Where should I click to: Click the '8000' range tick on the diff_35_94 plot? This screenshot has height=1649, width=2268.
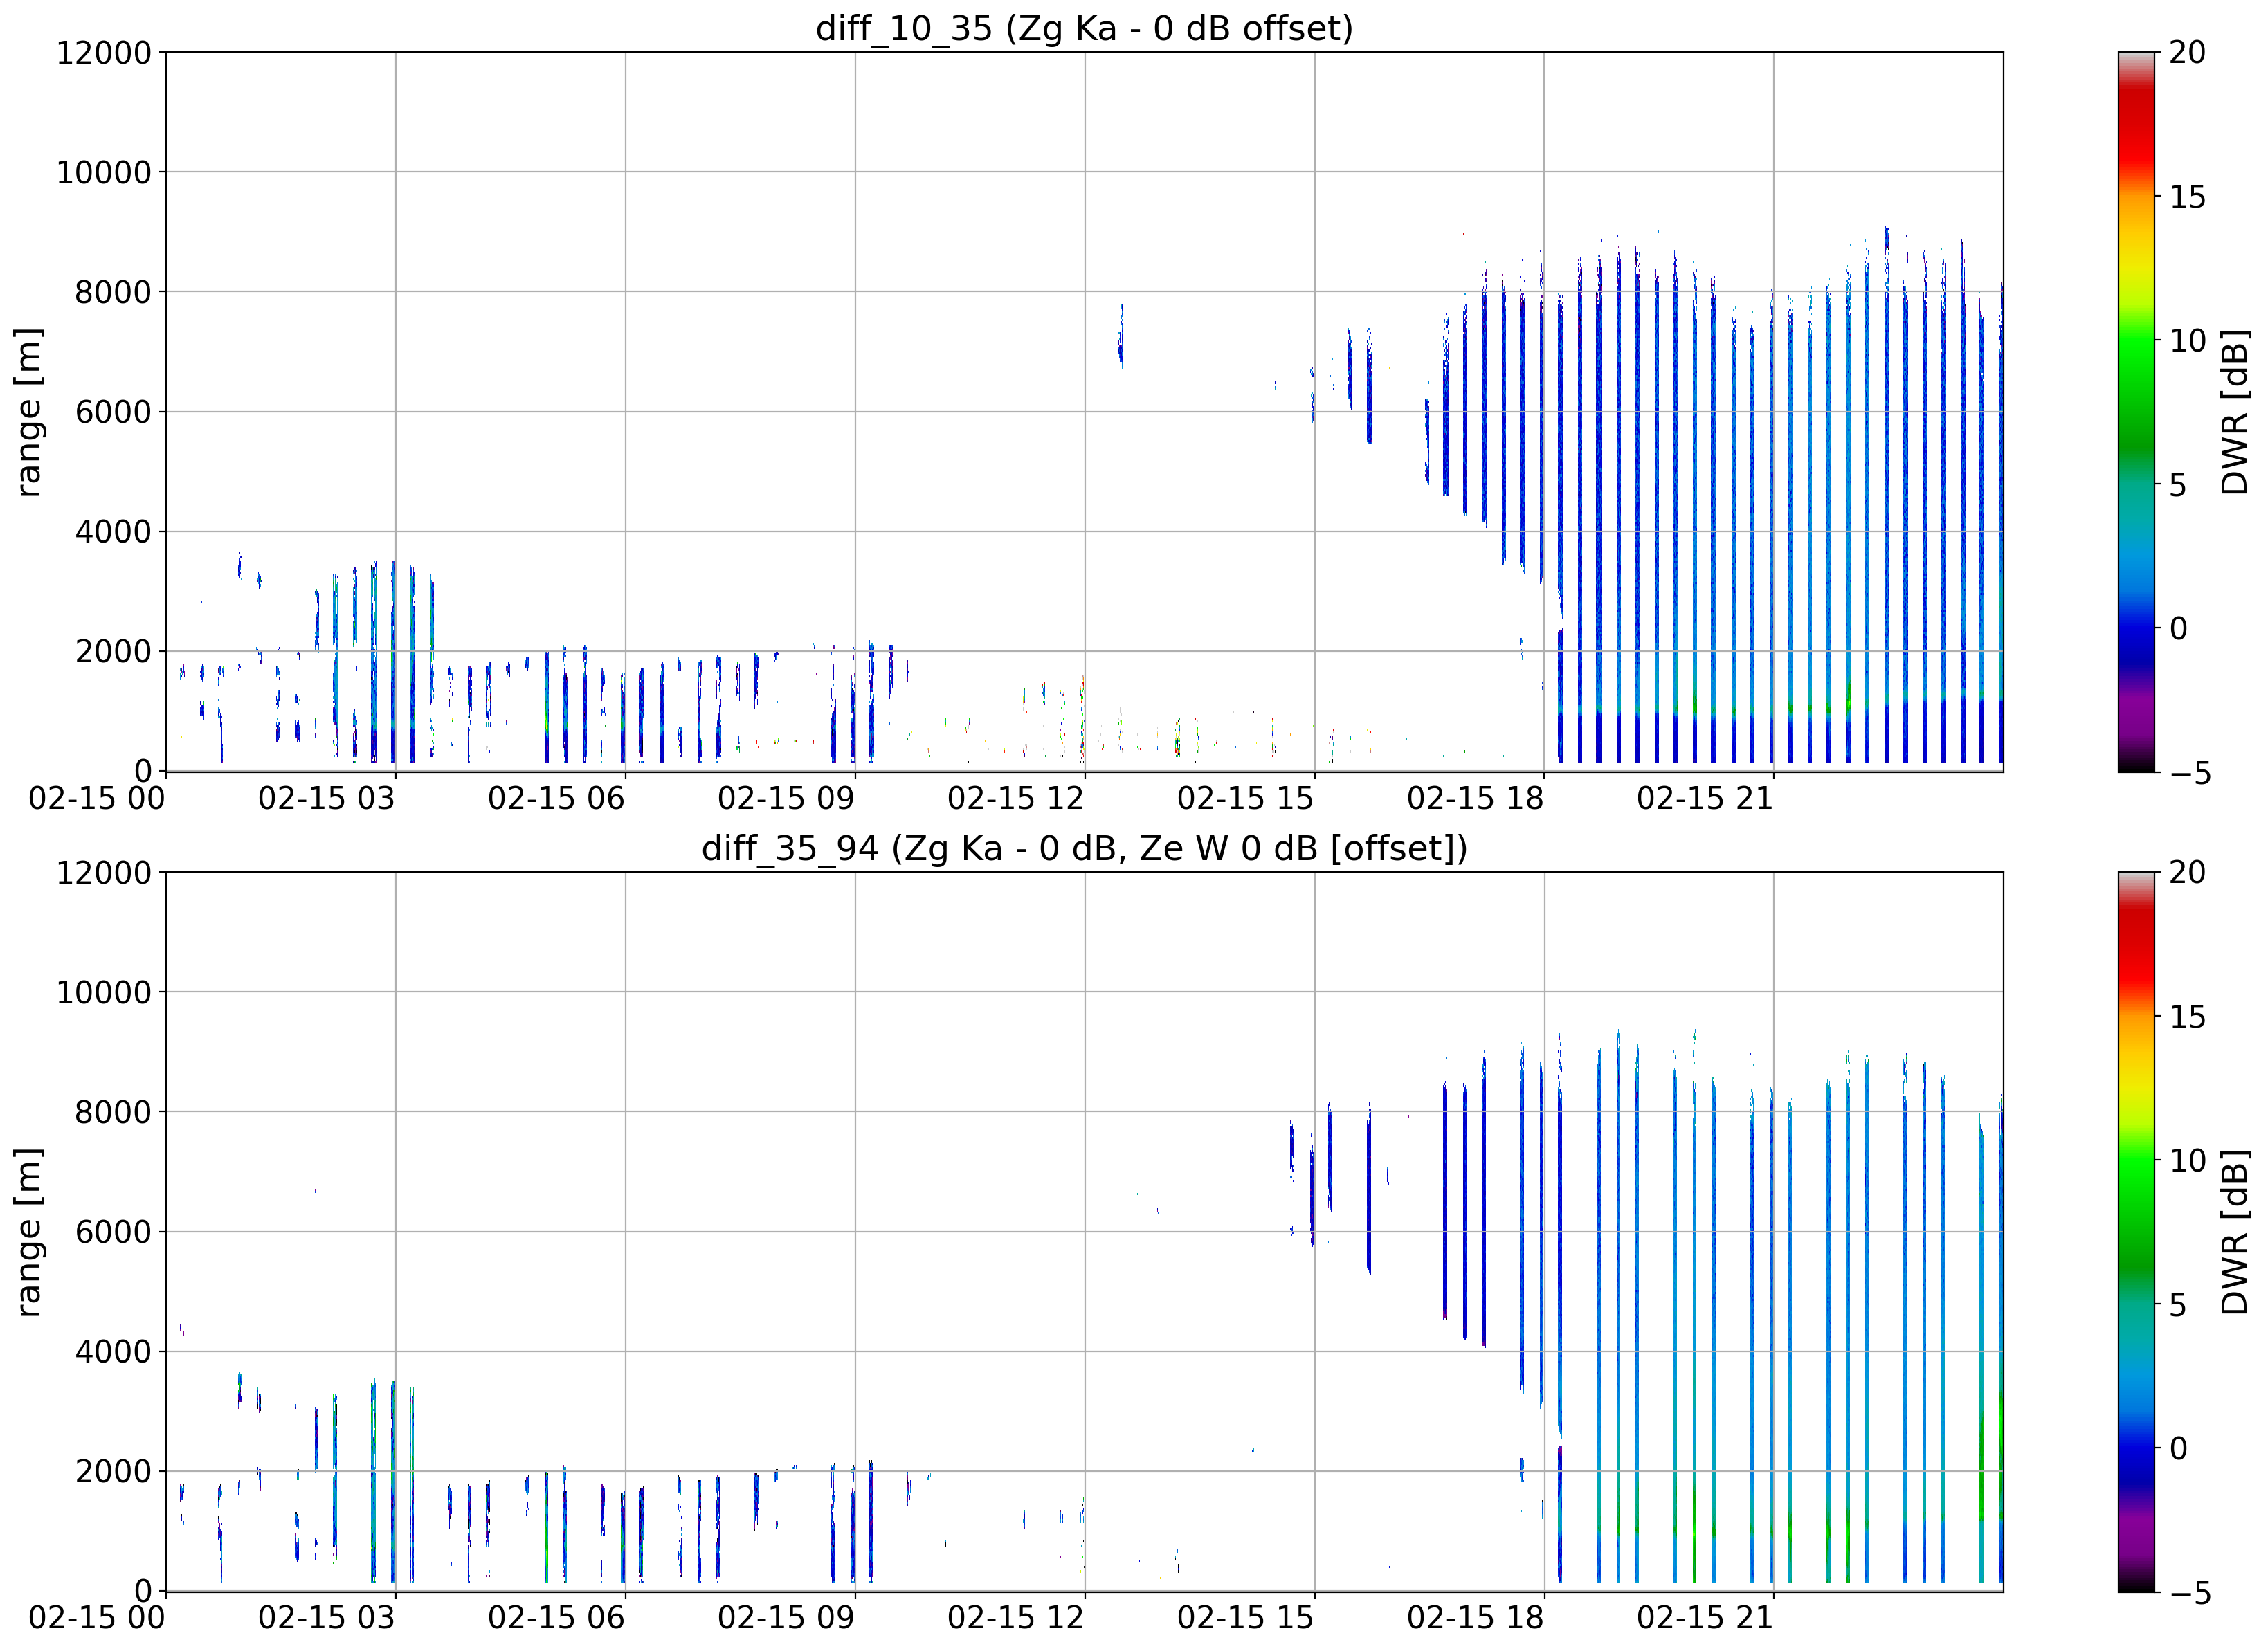point(113,1112)
